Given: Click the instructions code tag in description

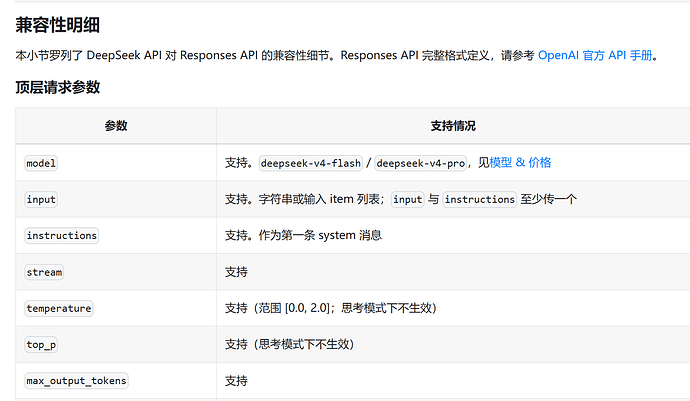Looking at the screenshot, I should click(479, 199).
